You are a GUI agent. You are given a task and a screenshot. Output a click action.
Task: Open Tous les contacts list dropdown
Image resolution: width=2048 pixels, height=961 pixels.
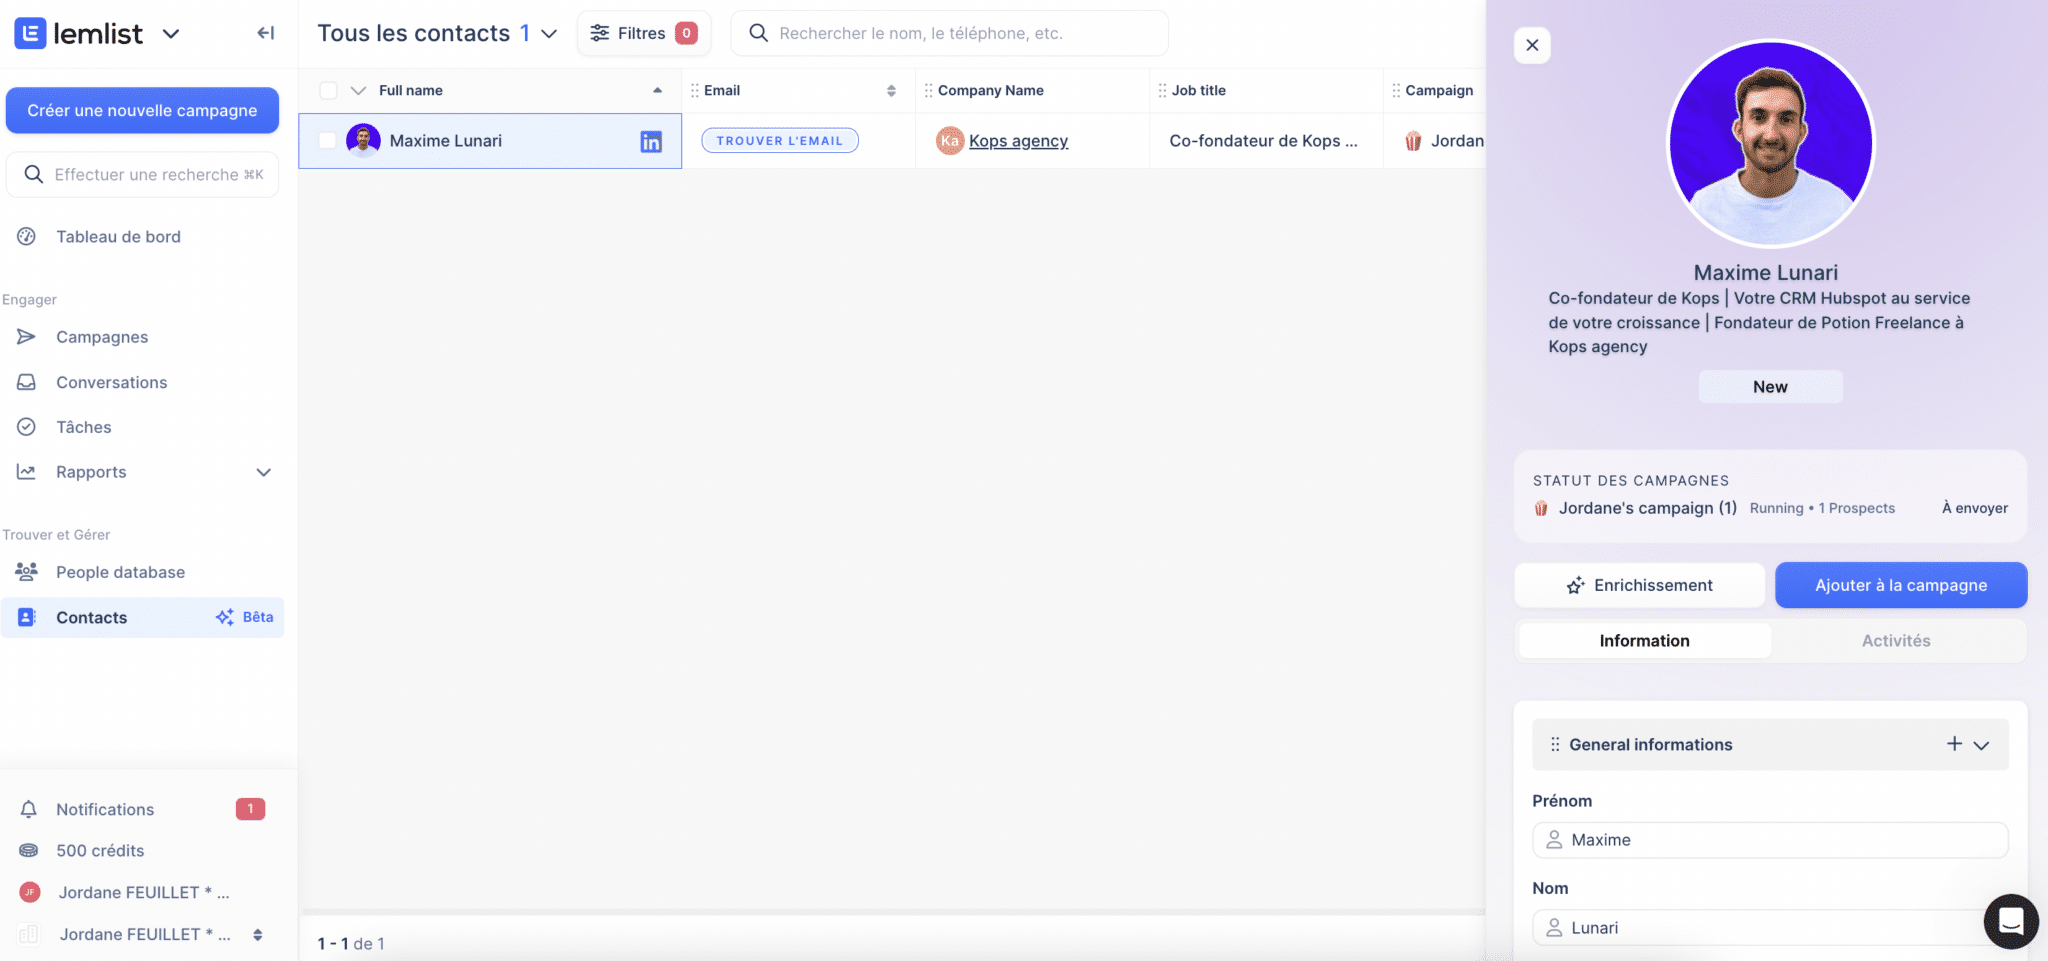549,33
